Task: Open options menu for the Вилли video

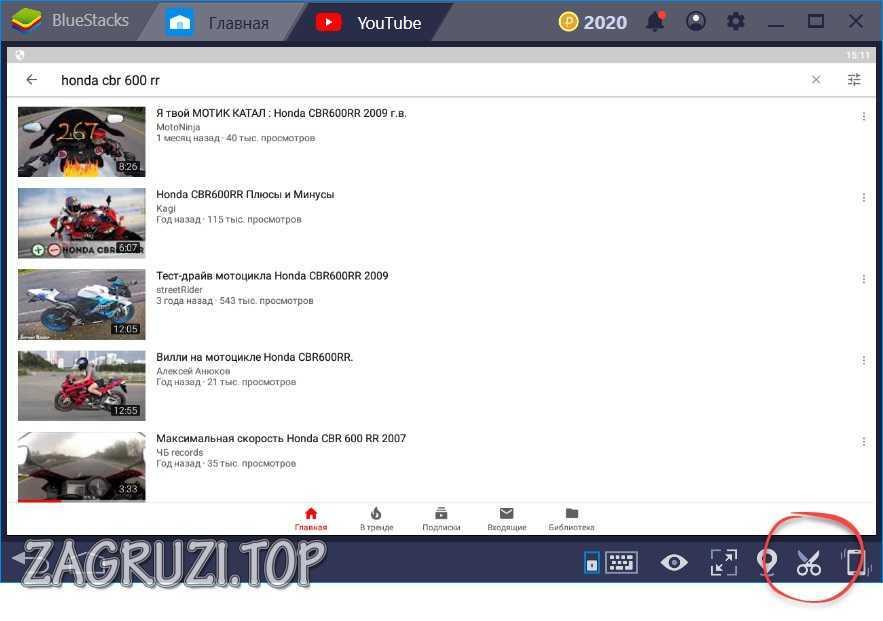Action: point(863,360)
